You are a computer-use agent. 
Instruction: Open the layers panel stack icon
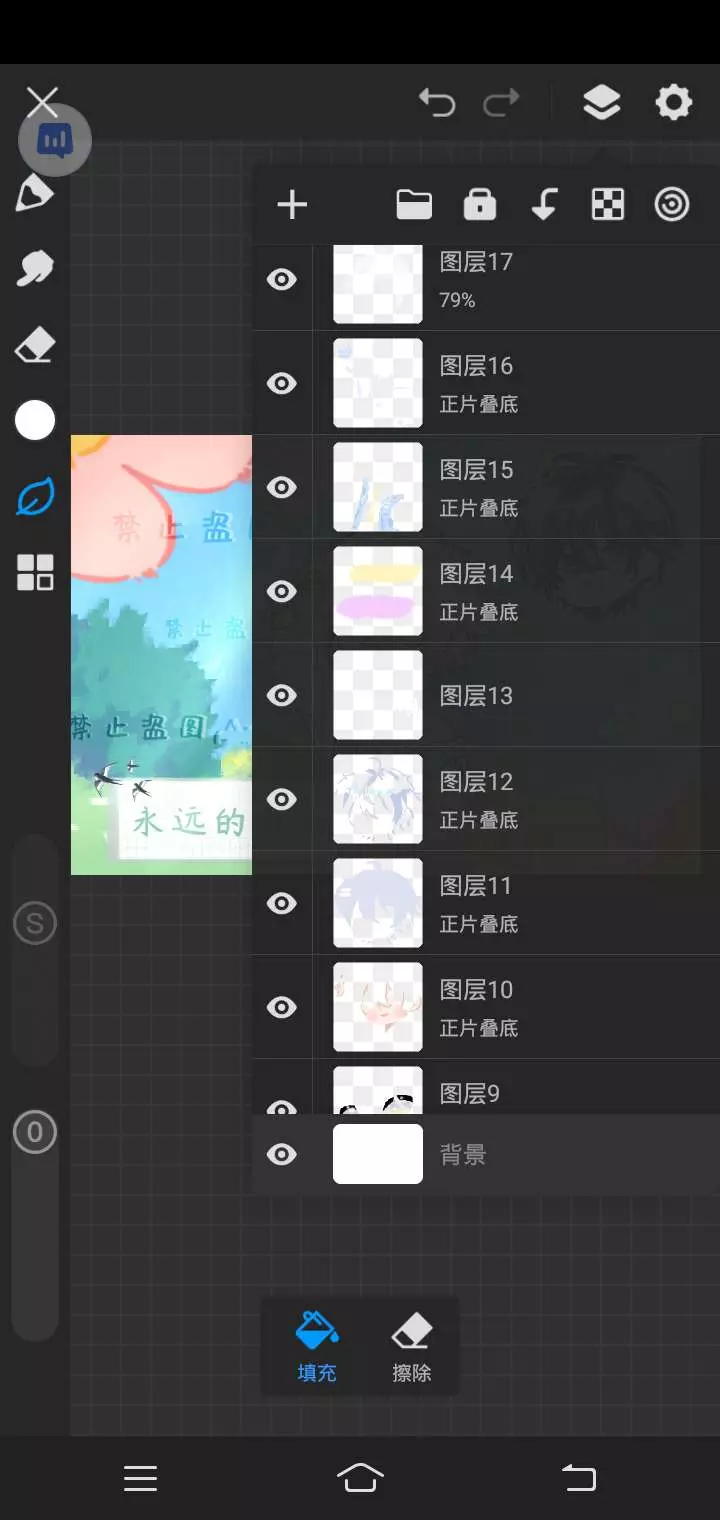[601, 102]
